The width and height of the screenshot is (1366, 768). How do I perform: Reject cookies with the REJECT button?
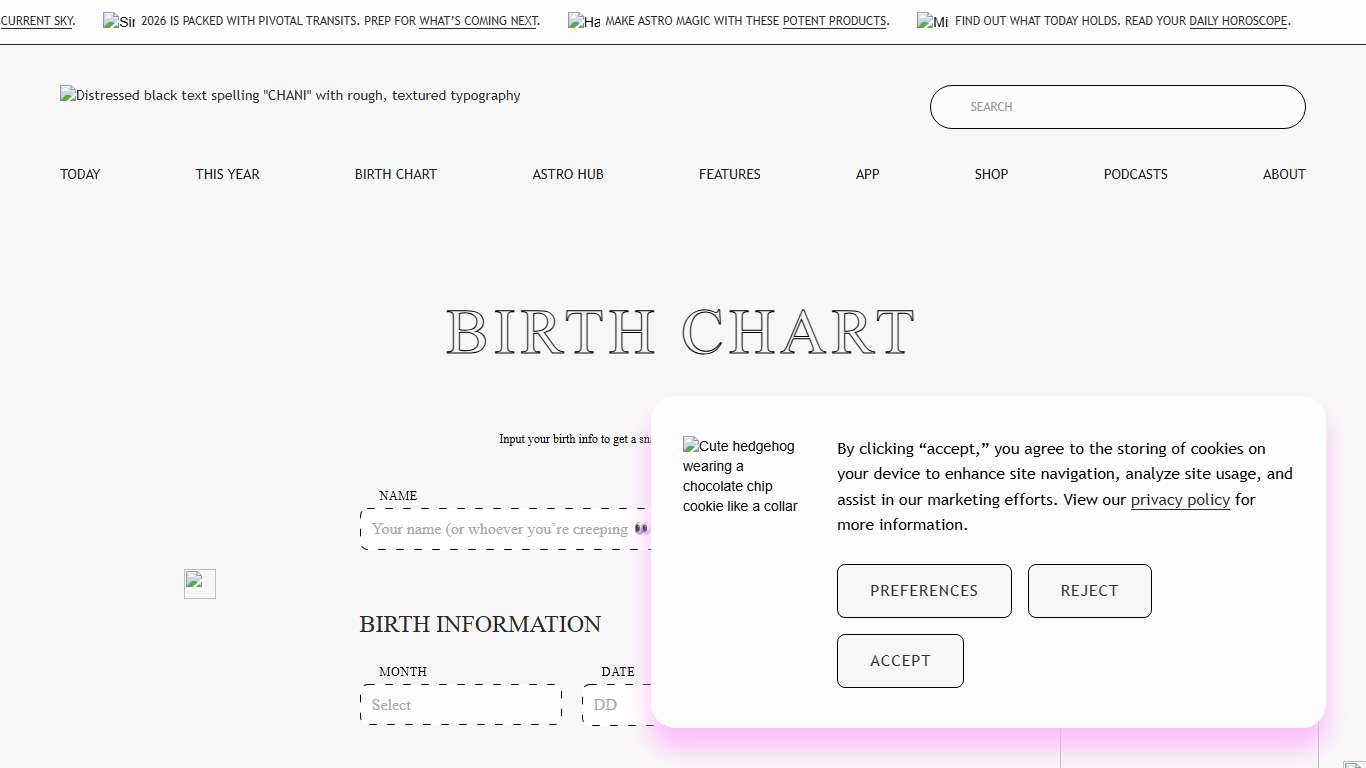point(1089,591)
